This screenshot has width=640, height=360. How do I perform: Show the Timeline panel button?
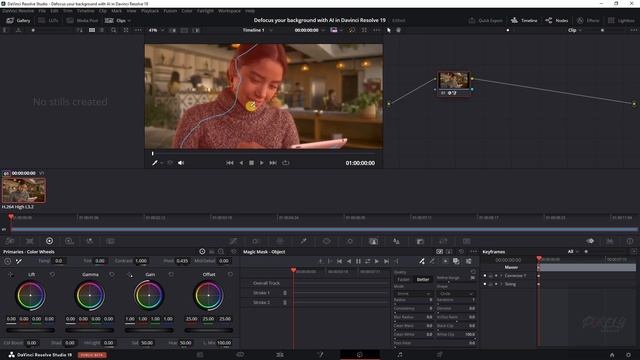524,20
